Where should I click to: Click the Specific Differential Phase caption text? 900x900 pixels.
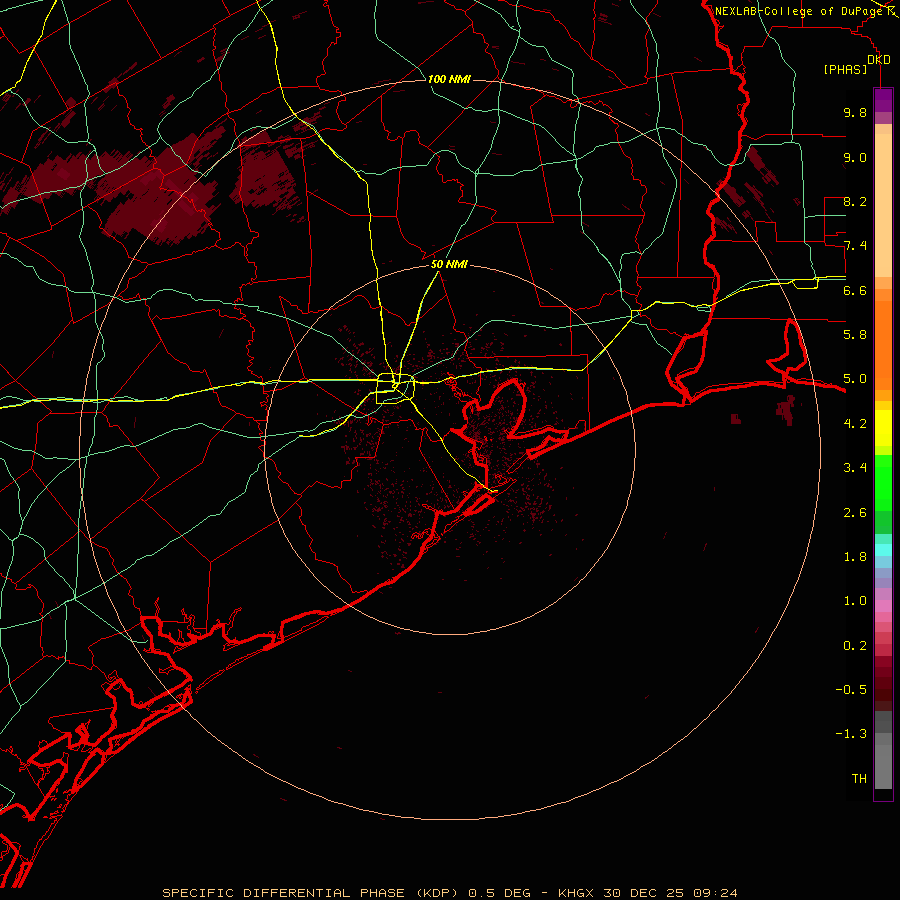449,893
